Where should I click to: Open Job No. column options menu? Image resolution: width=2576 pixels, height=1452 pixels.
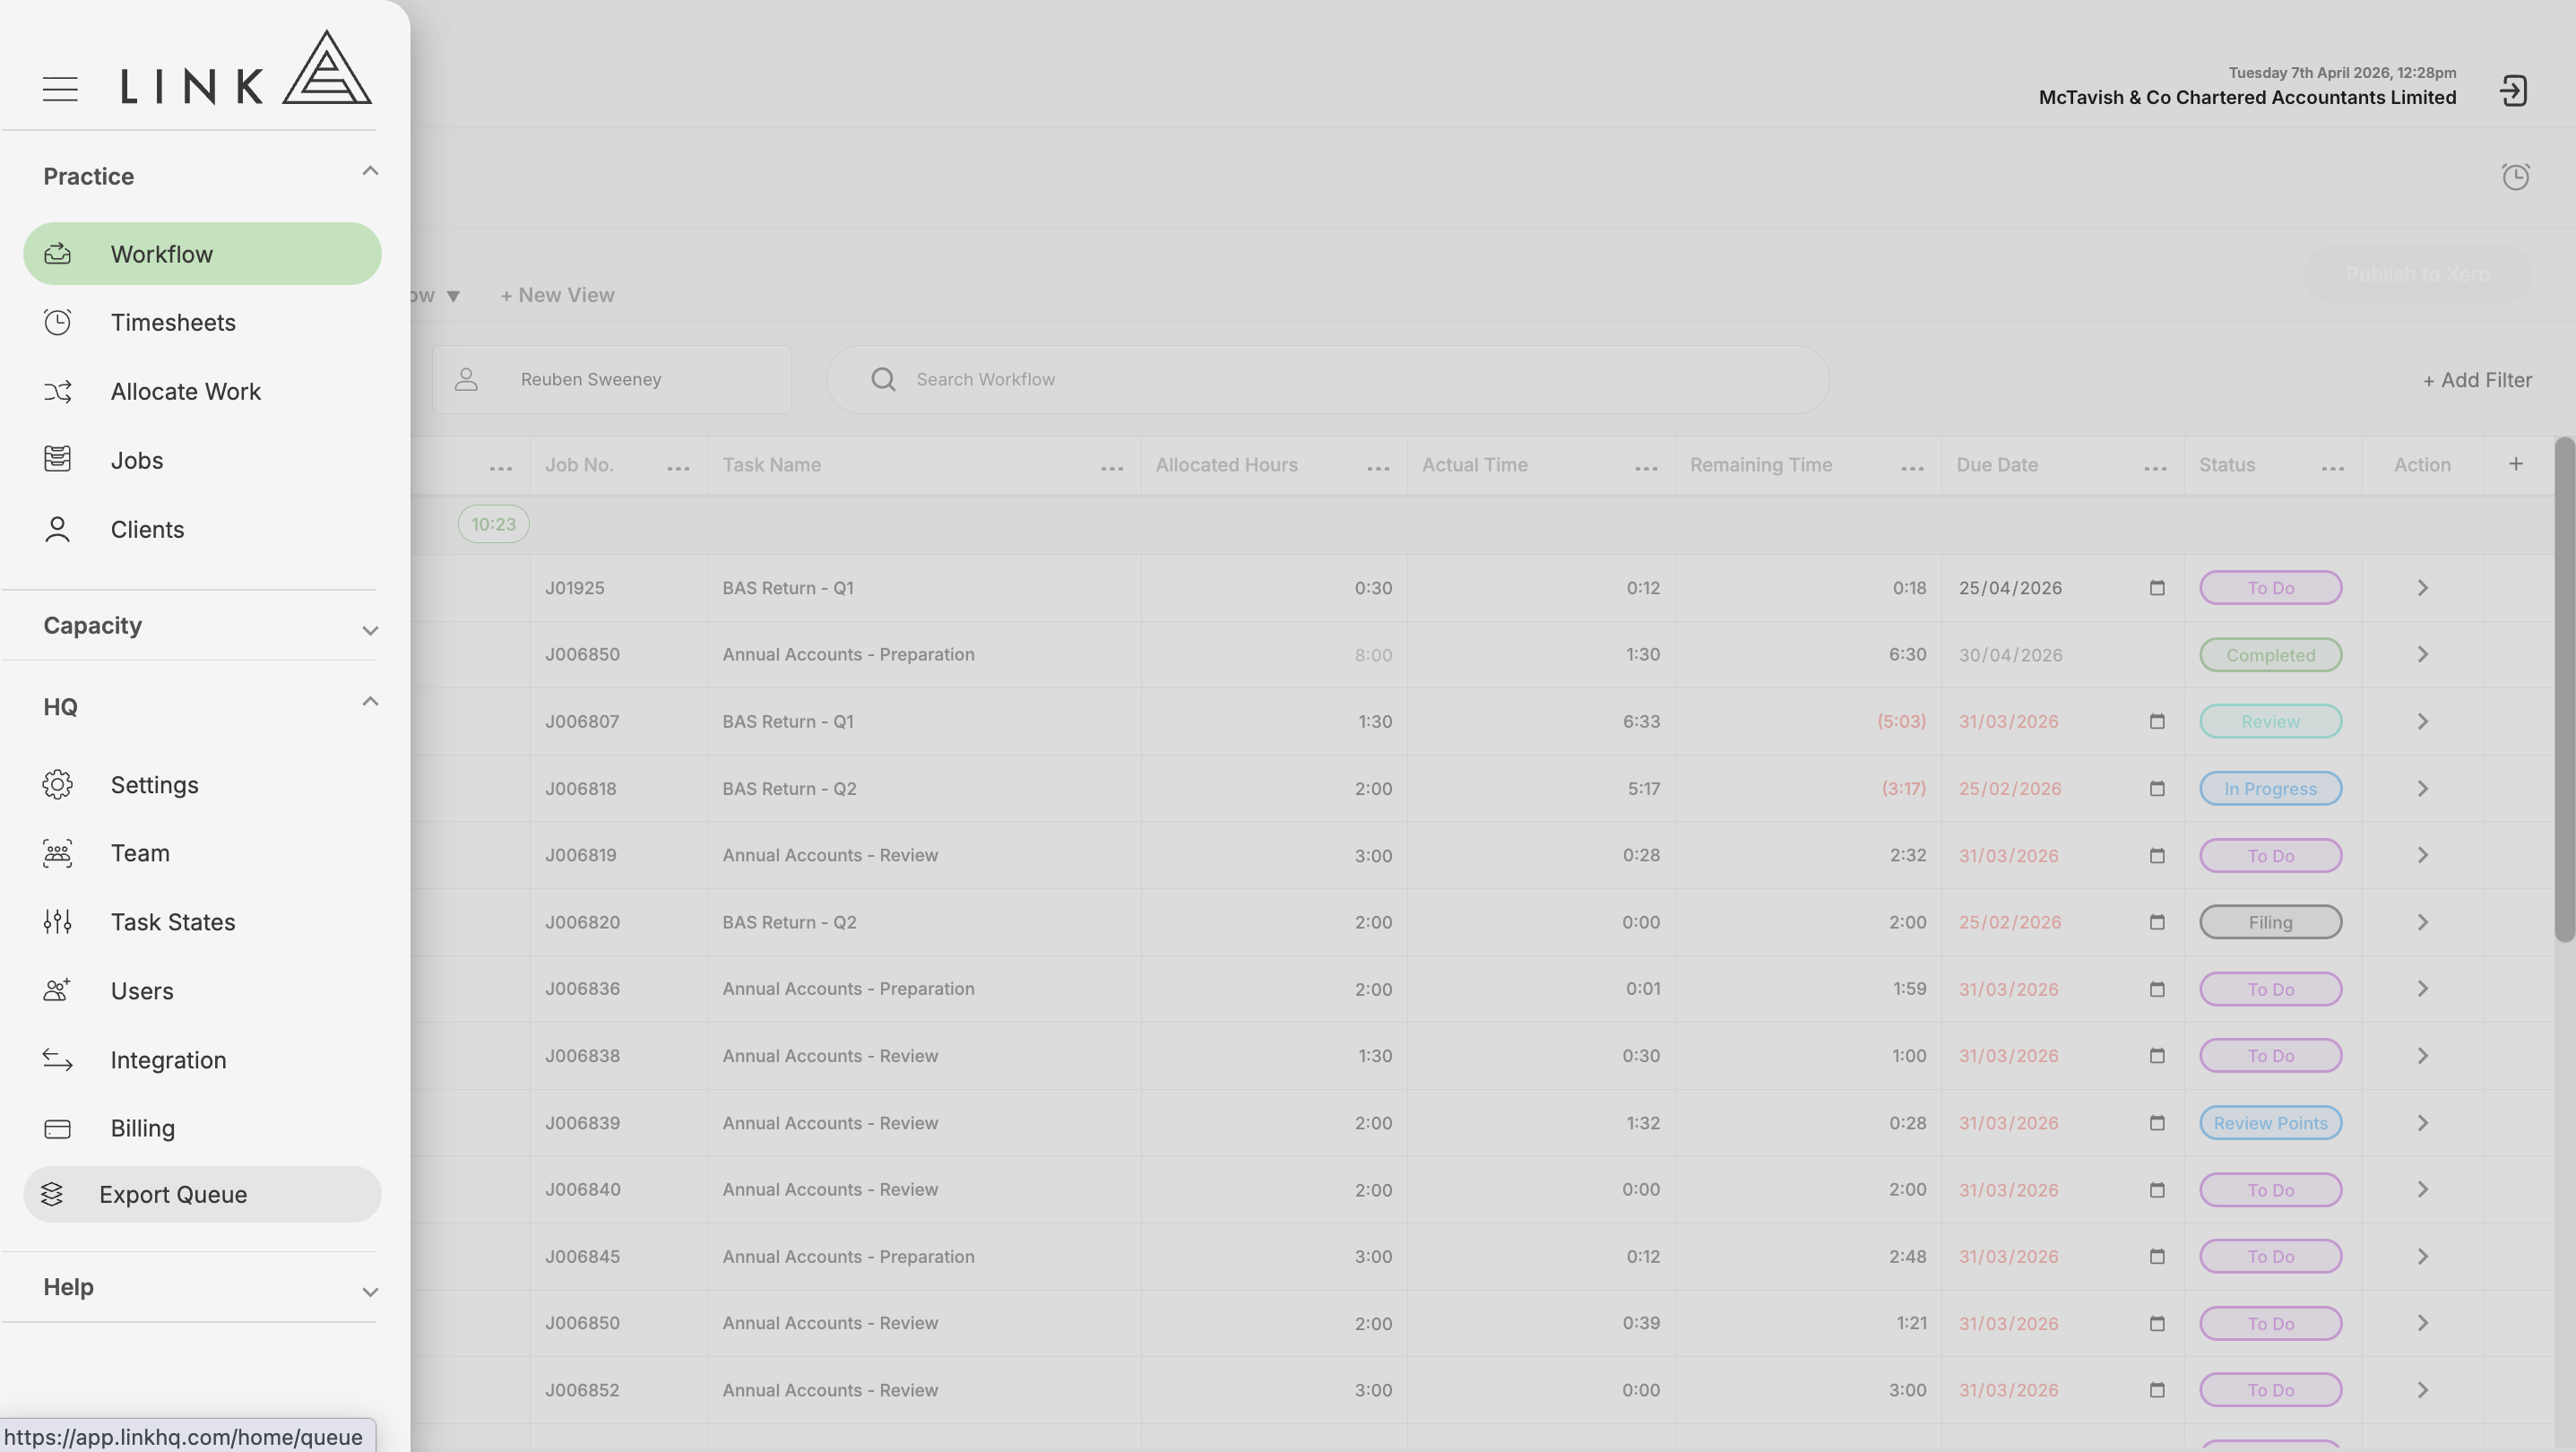tap(678, 469)
